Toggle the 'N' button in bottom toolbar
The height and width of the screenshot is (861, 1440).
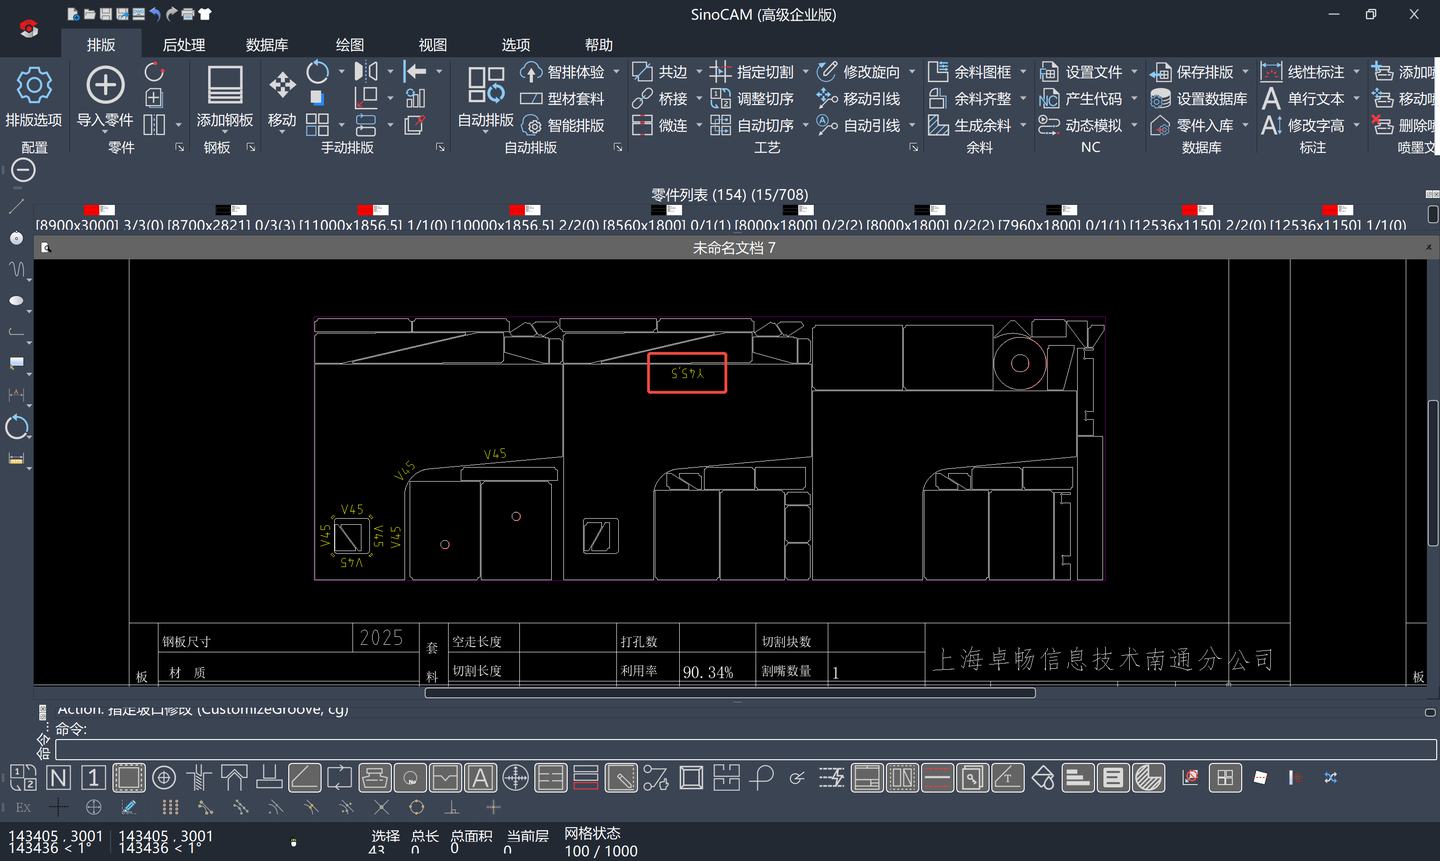59,778
